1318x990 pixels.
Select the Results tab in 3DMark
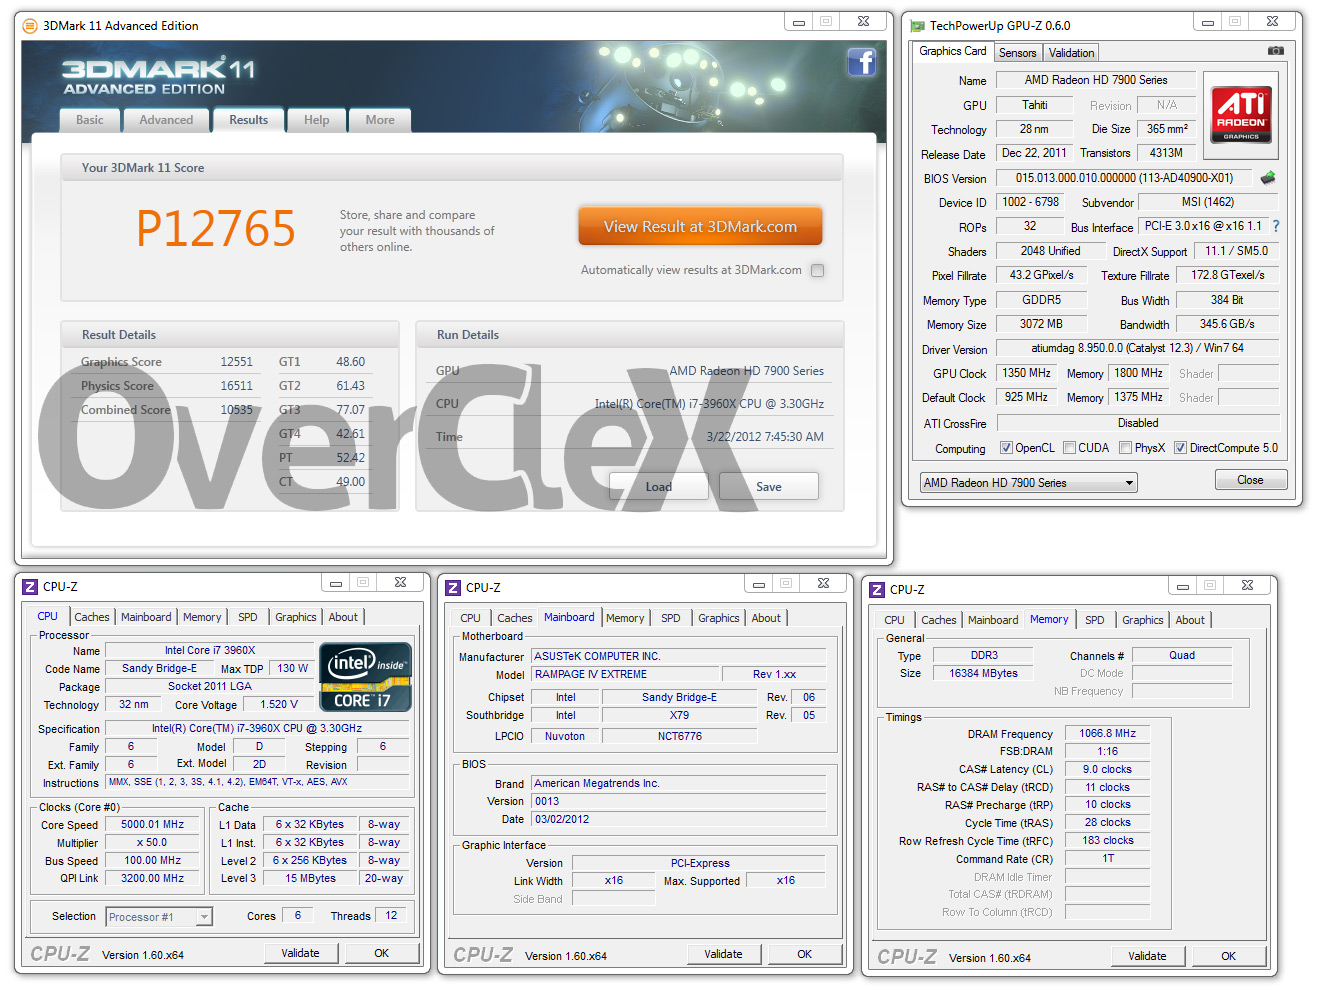249,120
